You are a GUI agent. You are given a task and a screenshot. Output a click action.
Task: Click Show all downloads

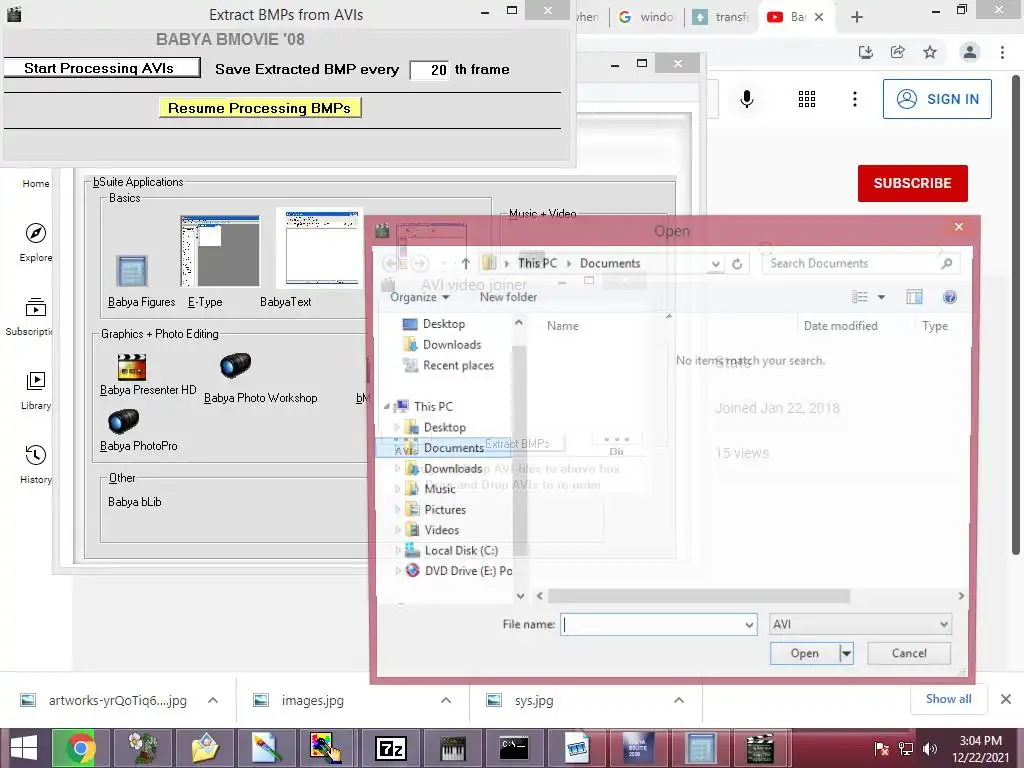(x=948, y=699)
